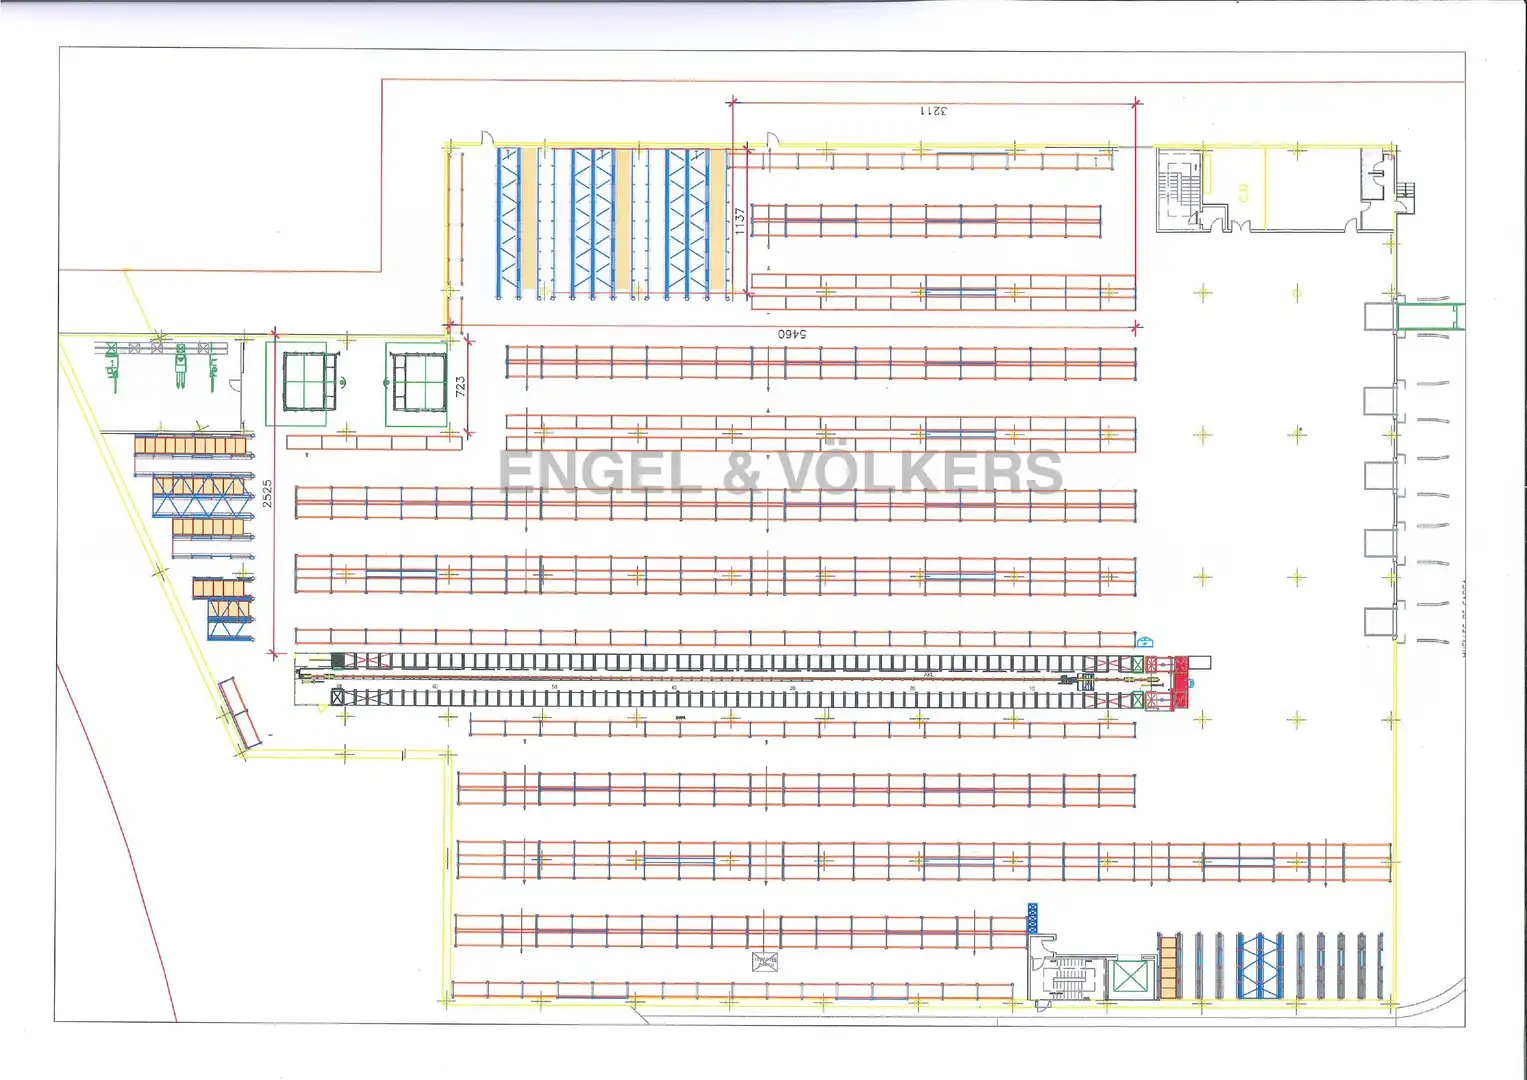Select the green crossed elevator box symbol
The height and width of the screenshot is (1080, 1527).
(1132, 977)
